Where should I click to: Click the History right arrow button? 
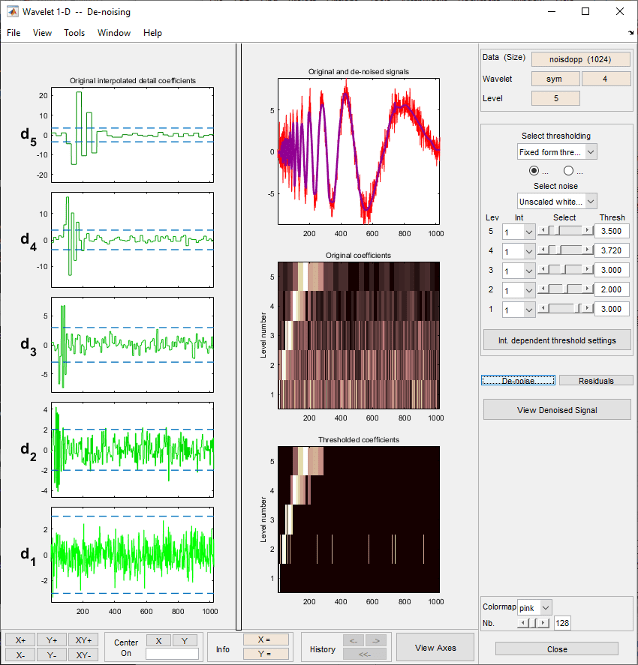coord(377,640)
